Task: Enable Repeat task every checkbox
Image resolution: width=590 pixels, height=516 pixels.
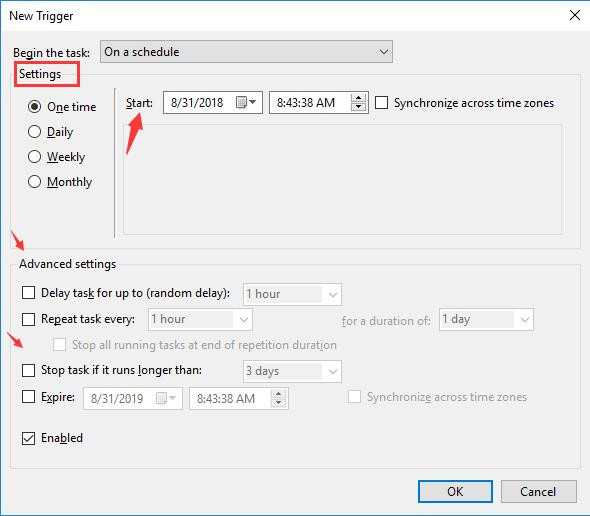Action: (28, 319)
